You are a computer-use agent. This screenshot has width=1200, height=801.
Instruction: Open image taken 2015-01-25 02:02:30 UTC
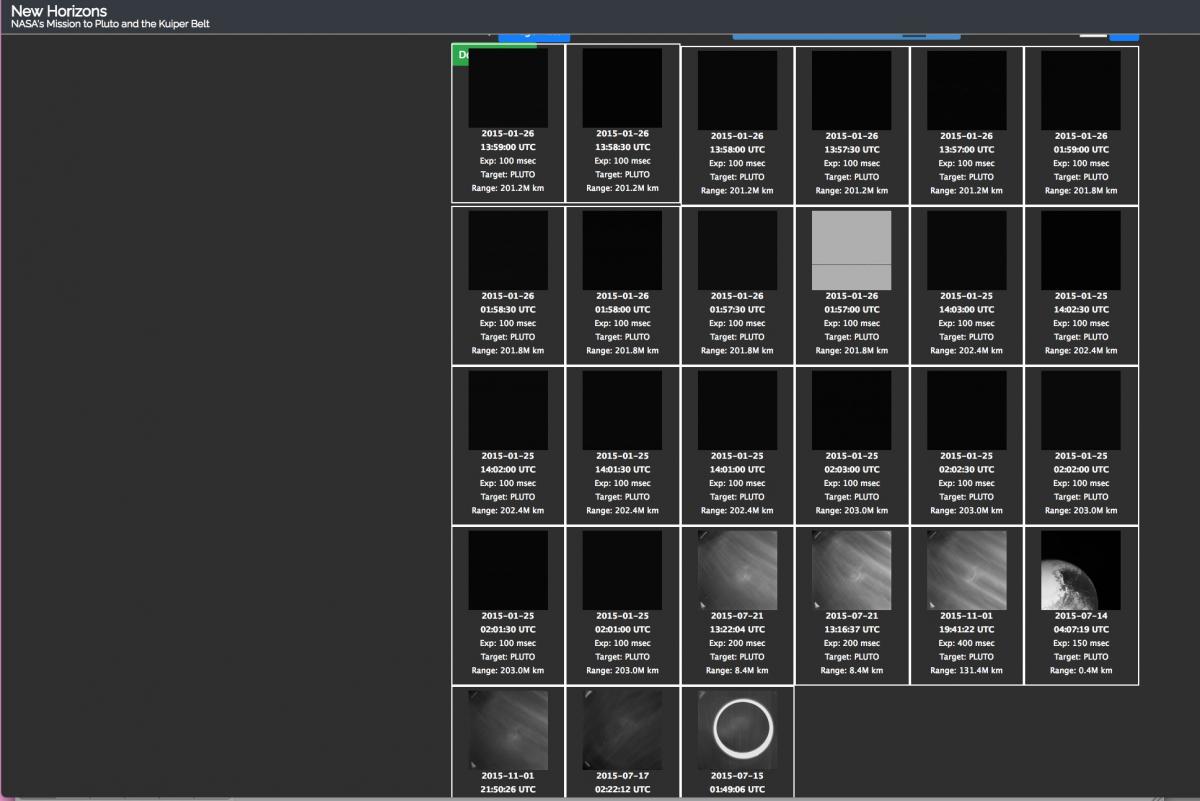[966, 411]
